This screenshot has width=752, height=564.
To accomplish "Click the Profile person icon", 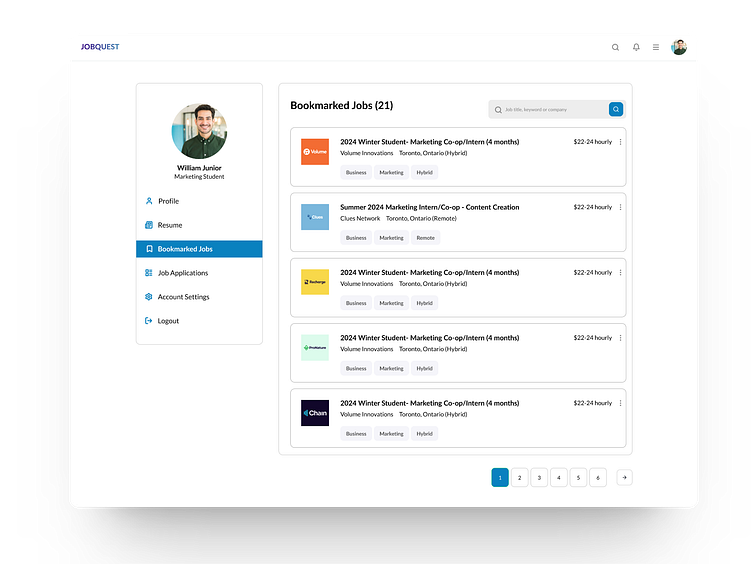I will coord(149,201).
